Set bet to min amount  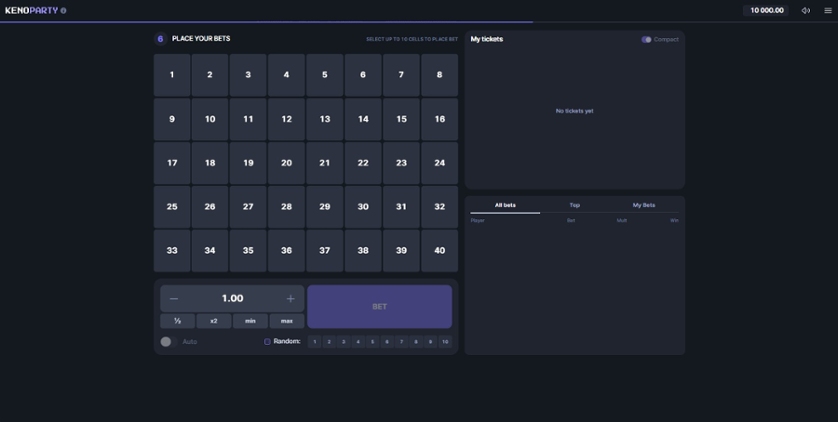[250, 321]
